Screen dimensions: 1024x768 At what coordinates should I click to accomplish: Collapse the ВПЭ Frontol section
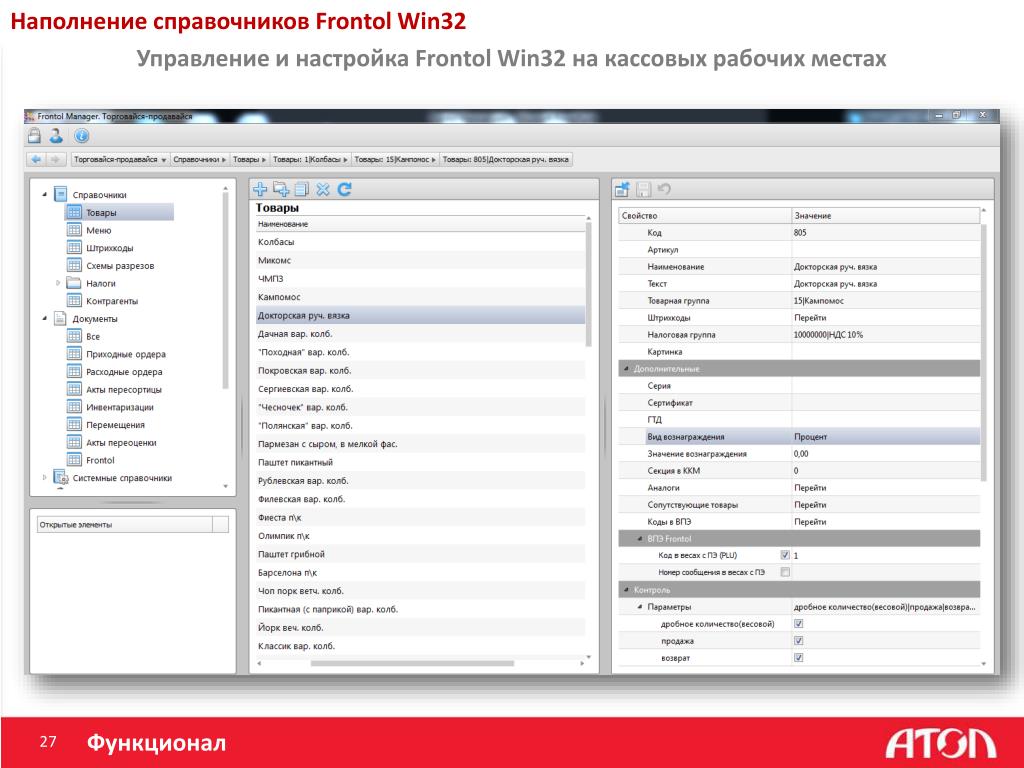coord(640,539)
